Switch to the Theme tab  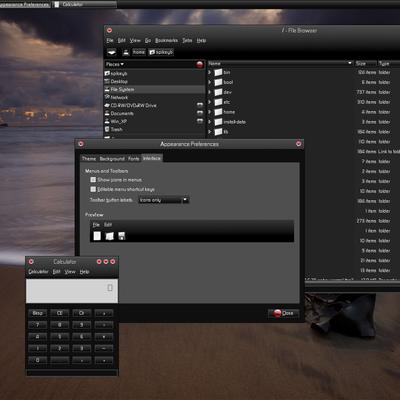89,159
